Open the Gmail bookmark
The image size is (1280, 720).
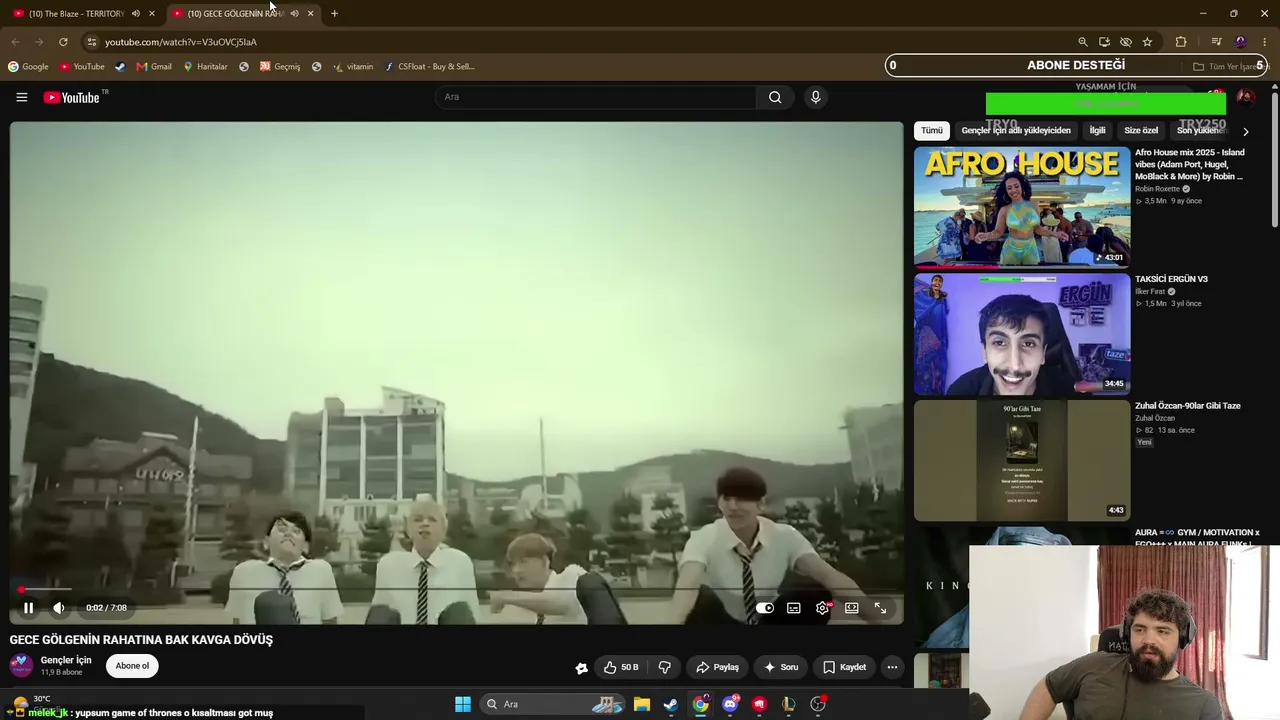(154, 67)
